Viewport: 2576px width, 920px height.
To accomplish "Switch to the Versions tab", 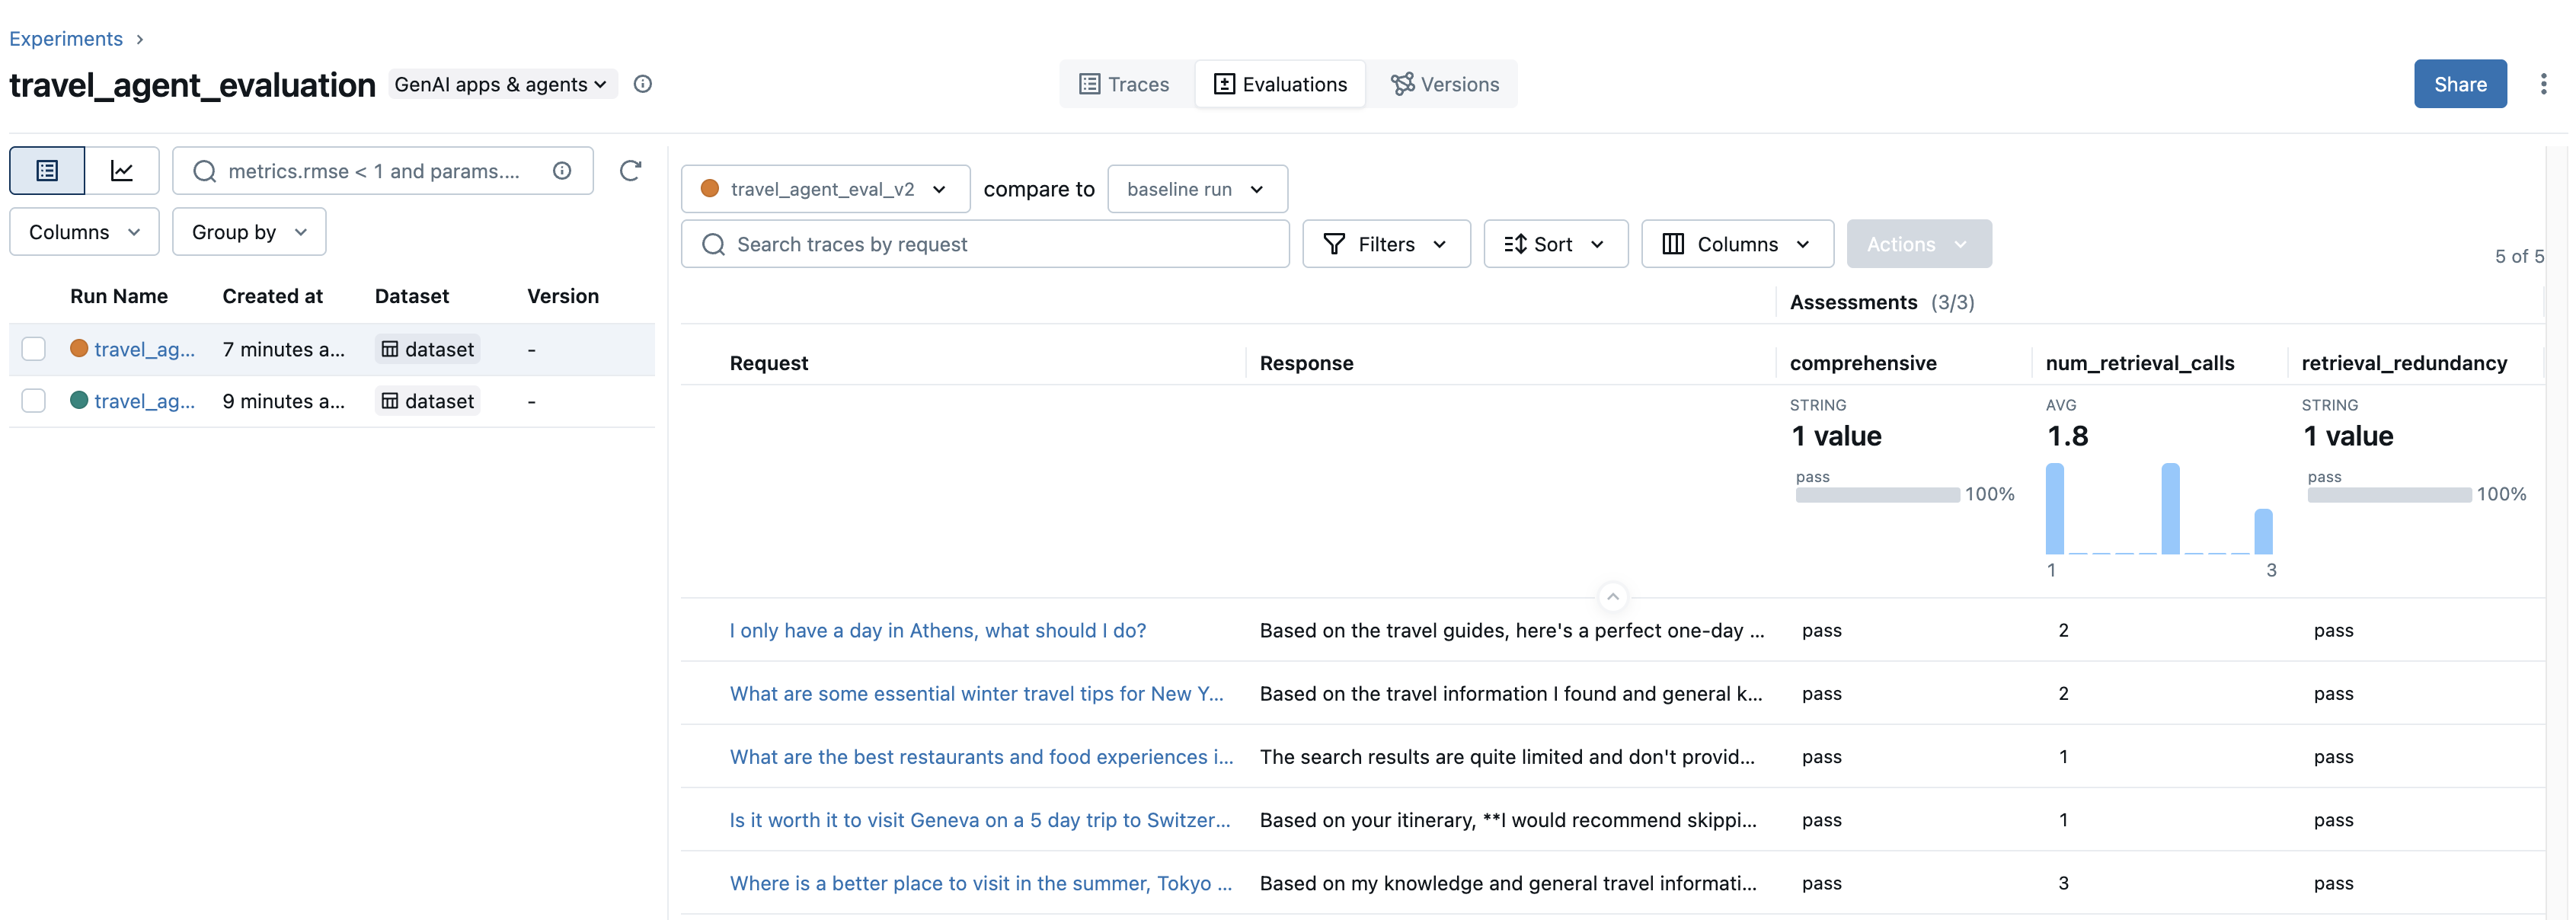I will click(1444, 84).
